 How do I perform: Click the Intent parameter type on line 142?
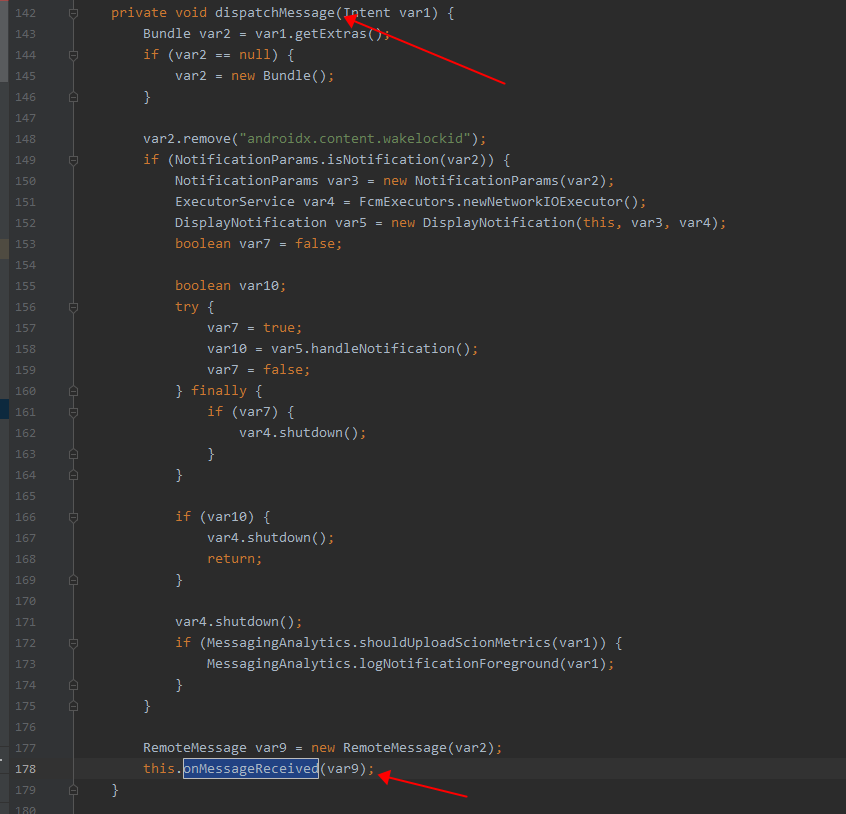[x=367, y=12]
